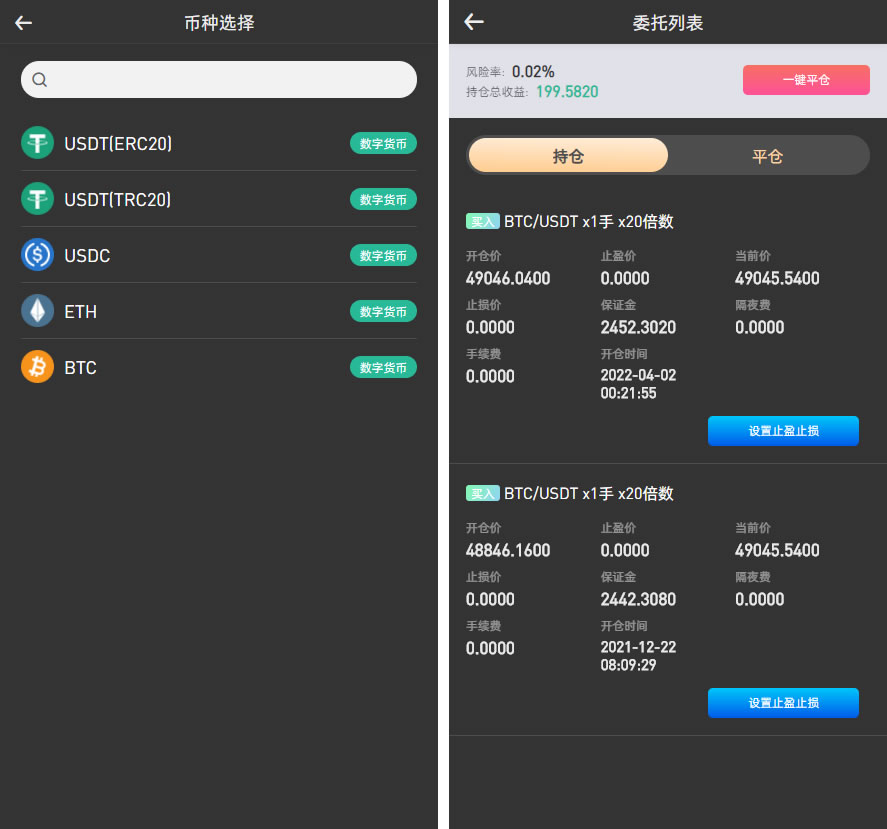Click the 数字货币 tag next to ETH
The height and width of the screenshot is (829, 887).
[383, 311]
